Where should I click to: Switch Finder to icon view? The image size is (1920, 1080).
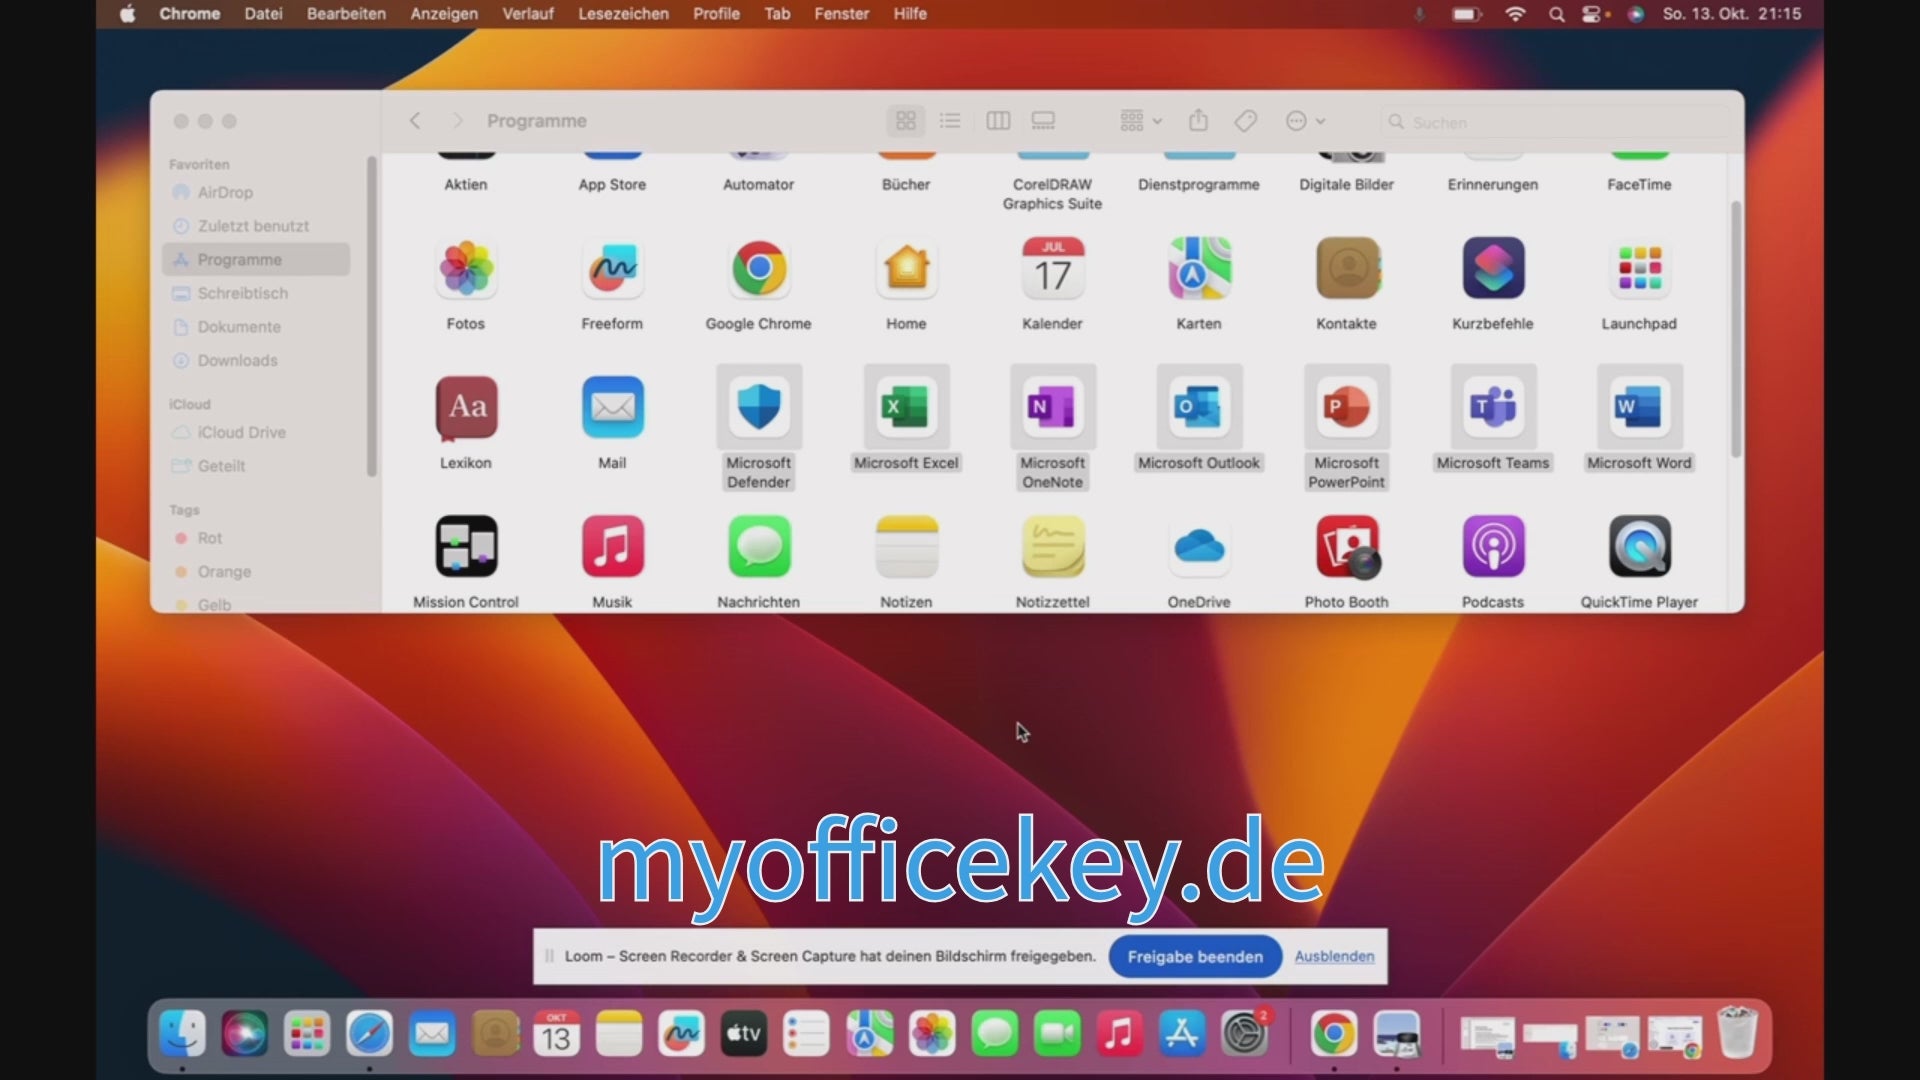click(906, 121)
